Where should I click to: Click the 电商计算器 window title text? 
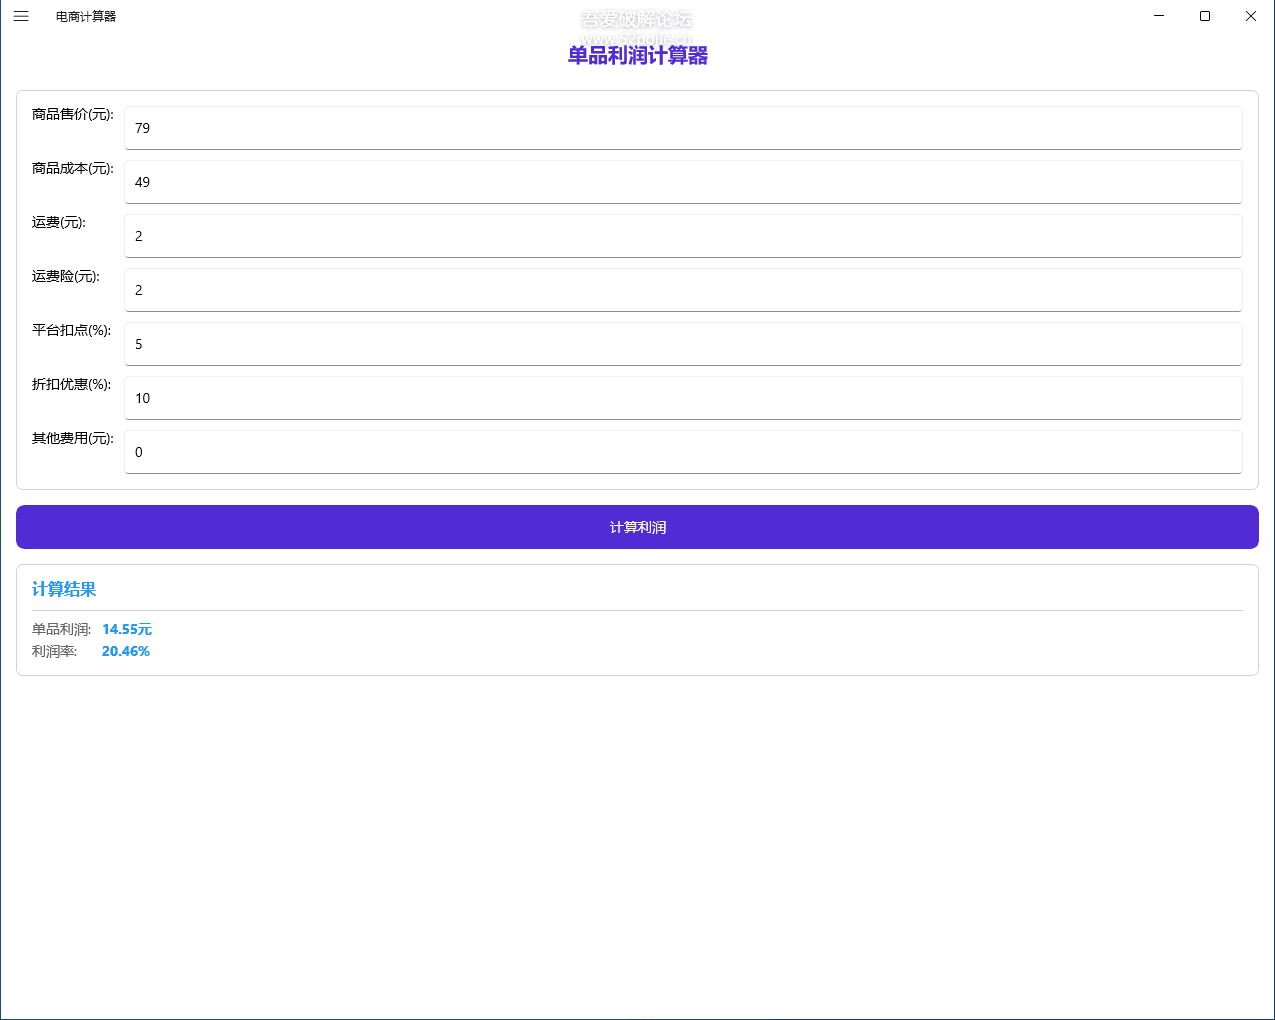[86, 16]
